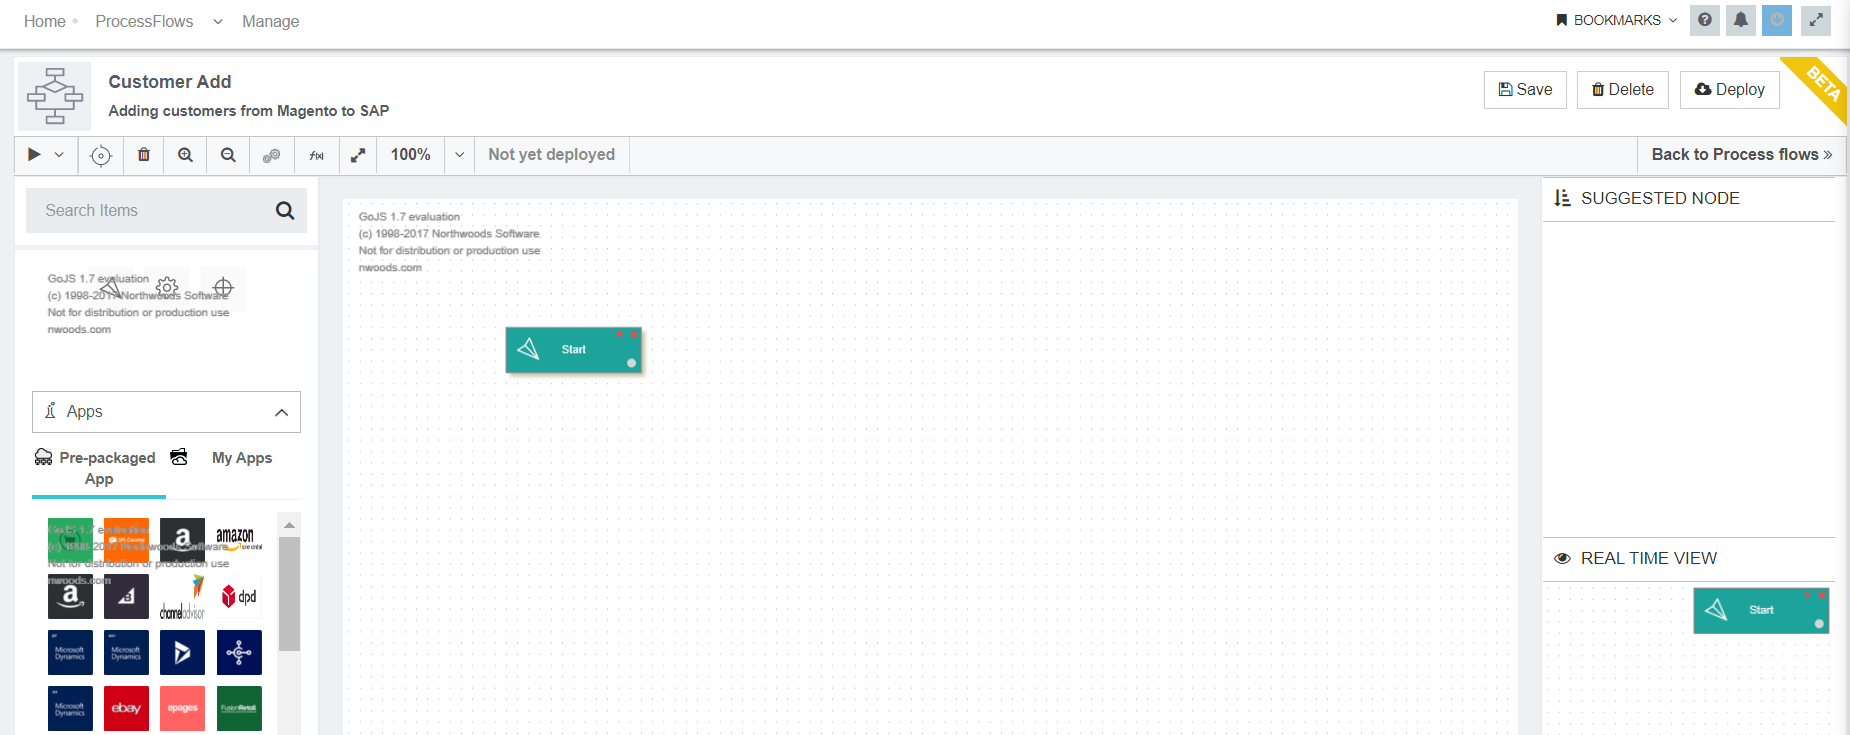Pick the dpd app tile
This screenshot has width=1850, height=735.
tap(239, 597)
